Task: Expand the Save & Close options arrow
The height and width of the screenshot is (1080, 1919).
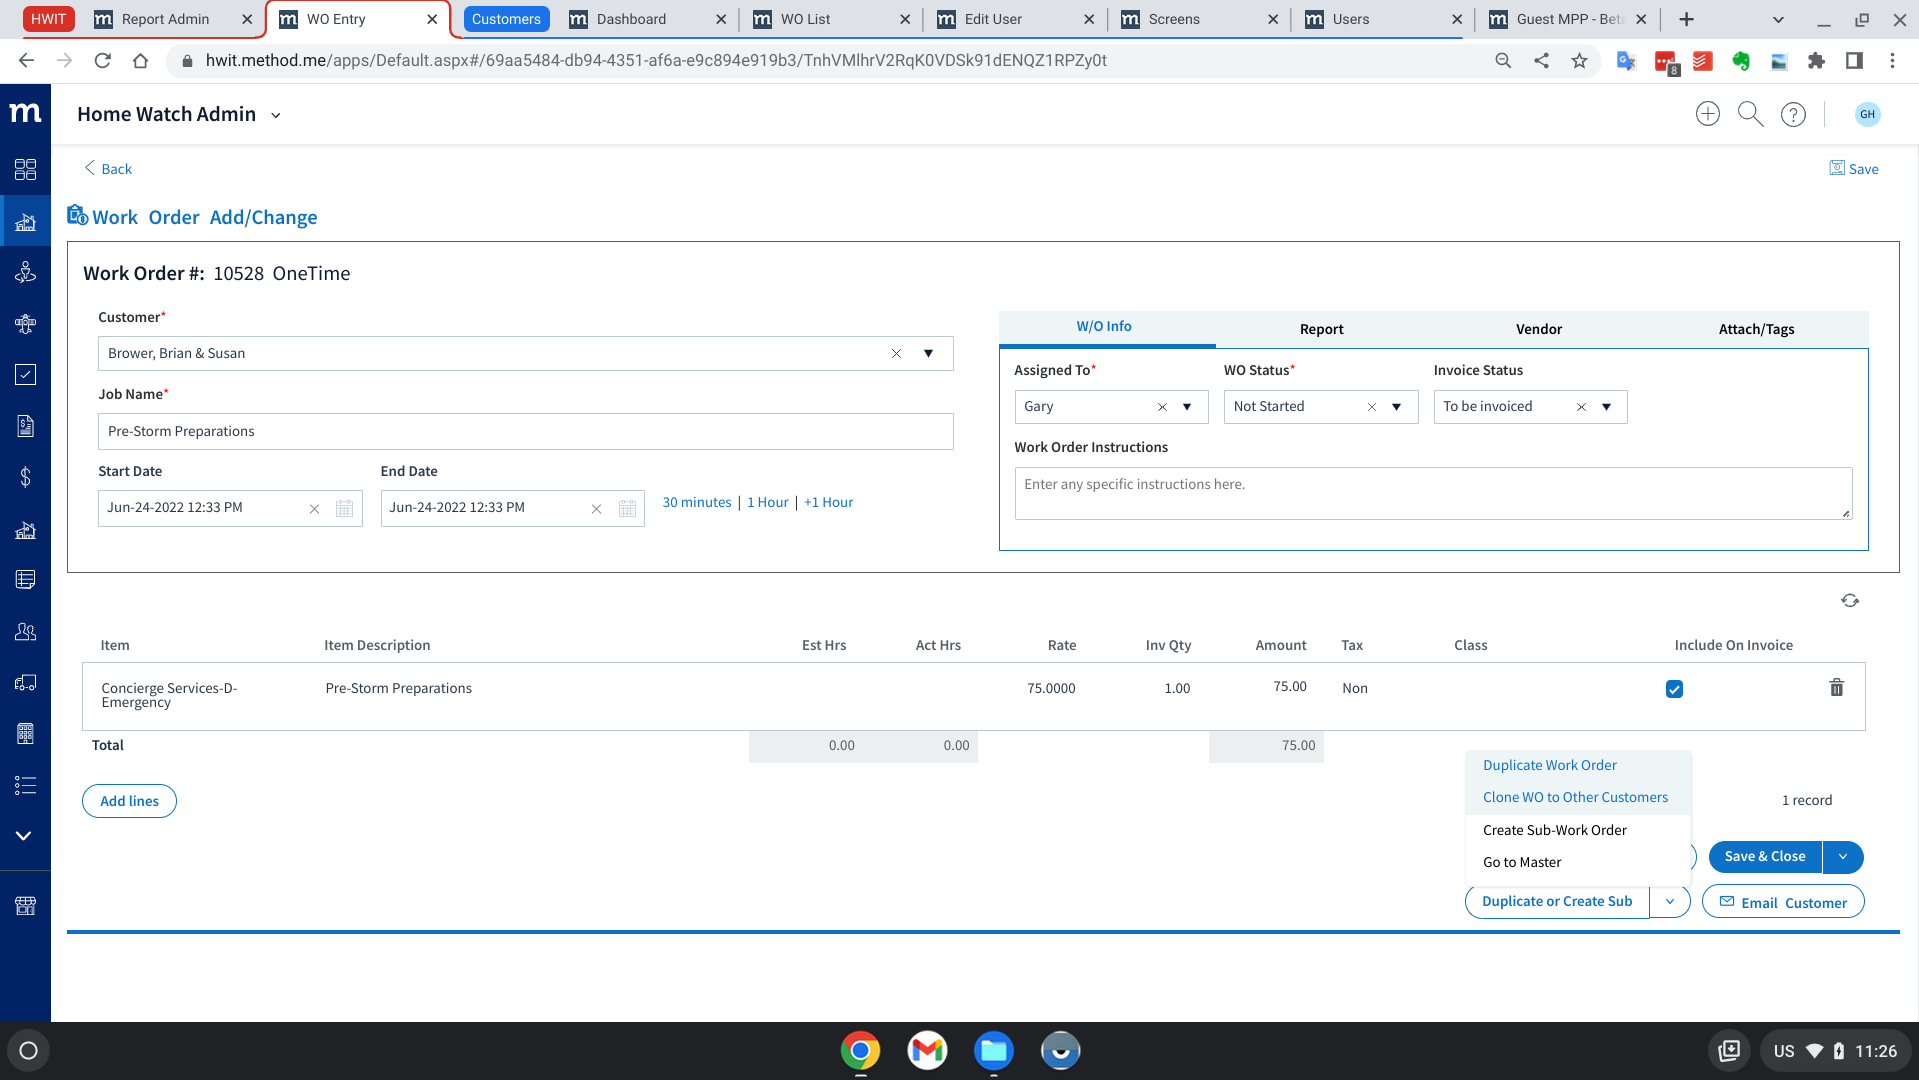Action: 1843,857
